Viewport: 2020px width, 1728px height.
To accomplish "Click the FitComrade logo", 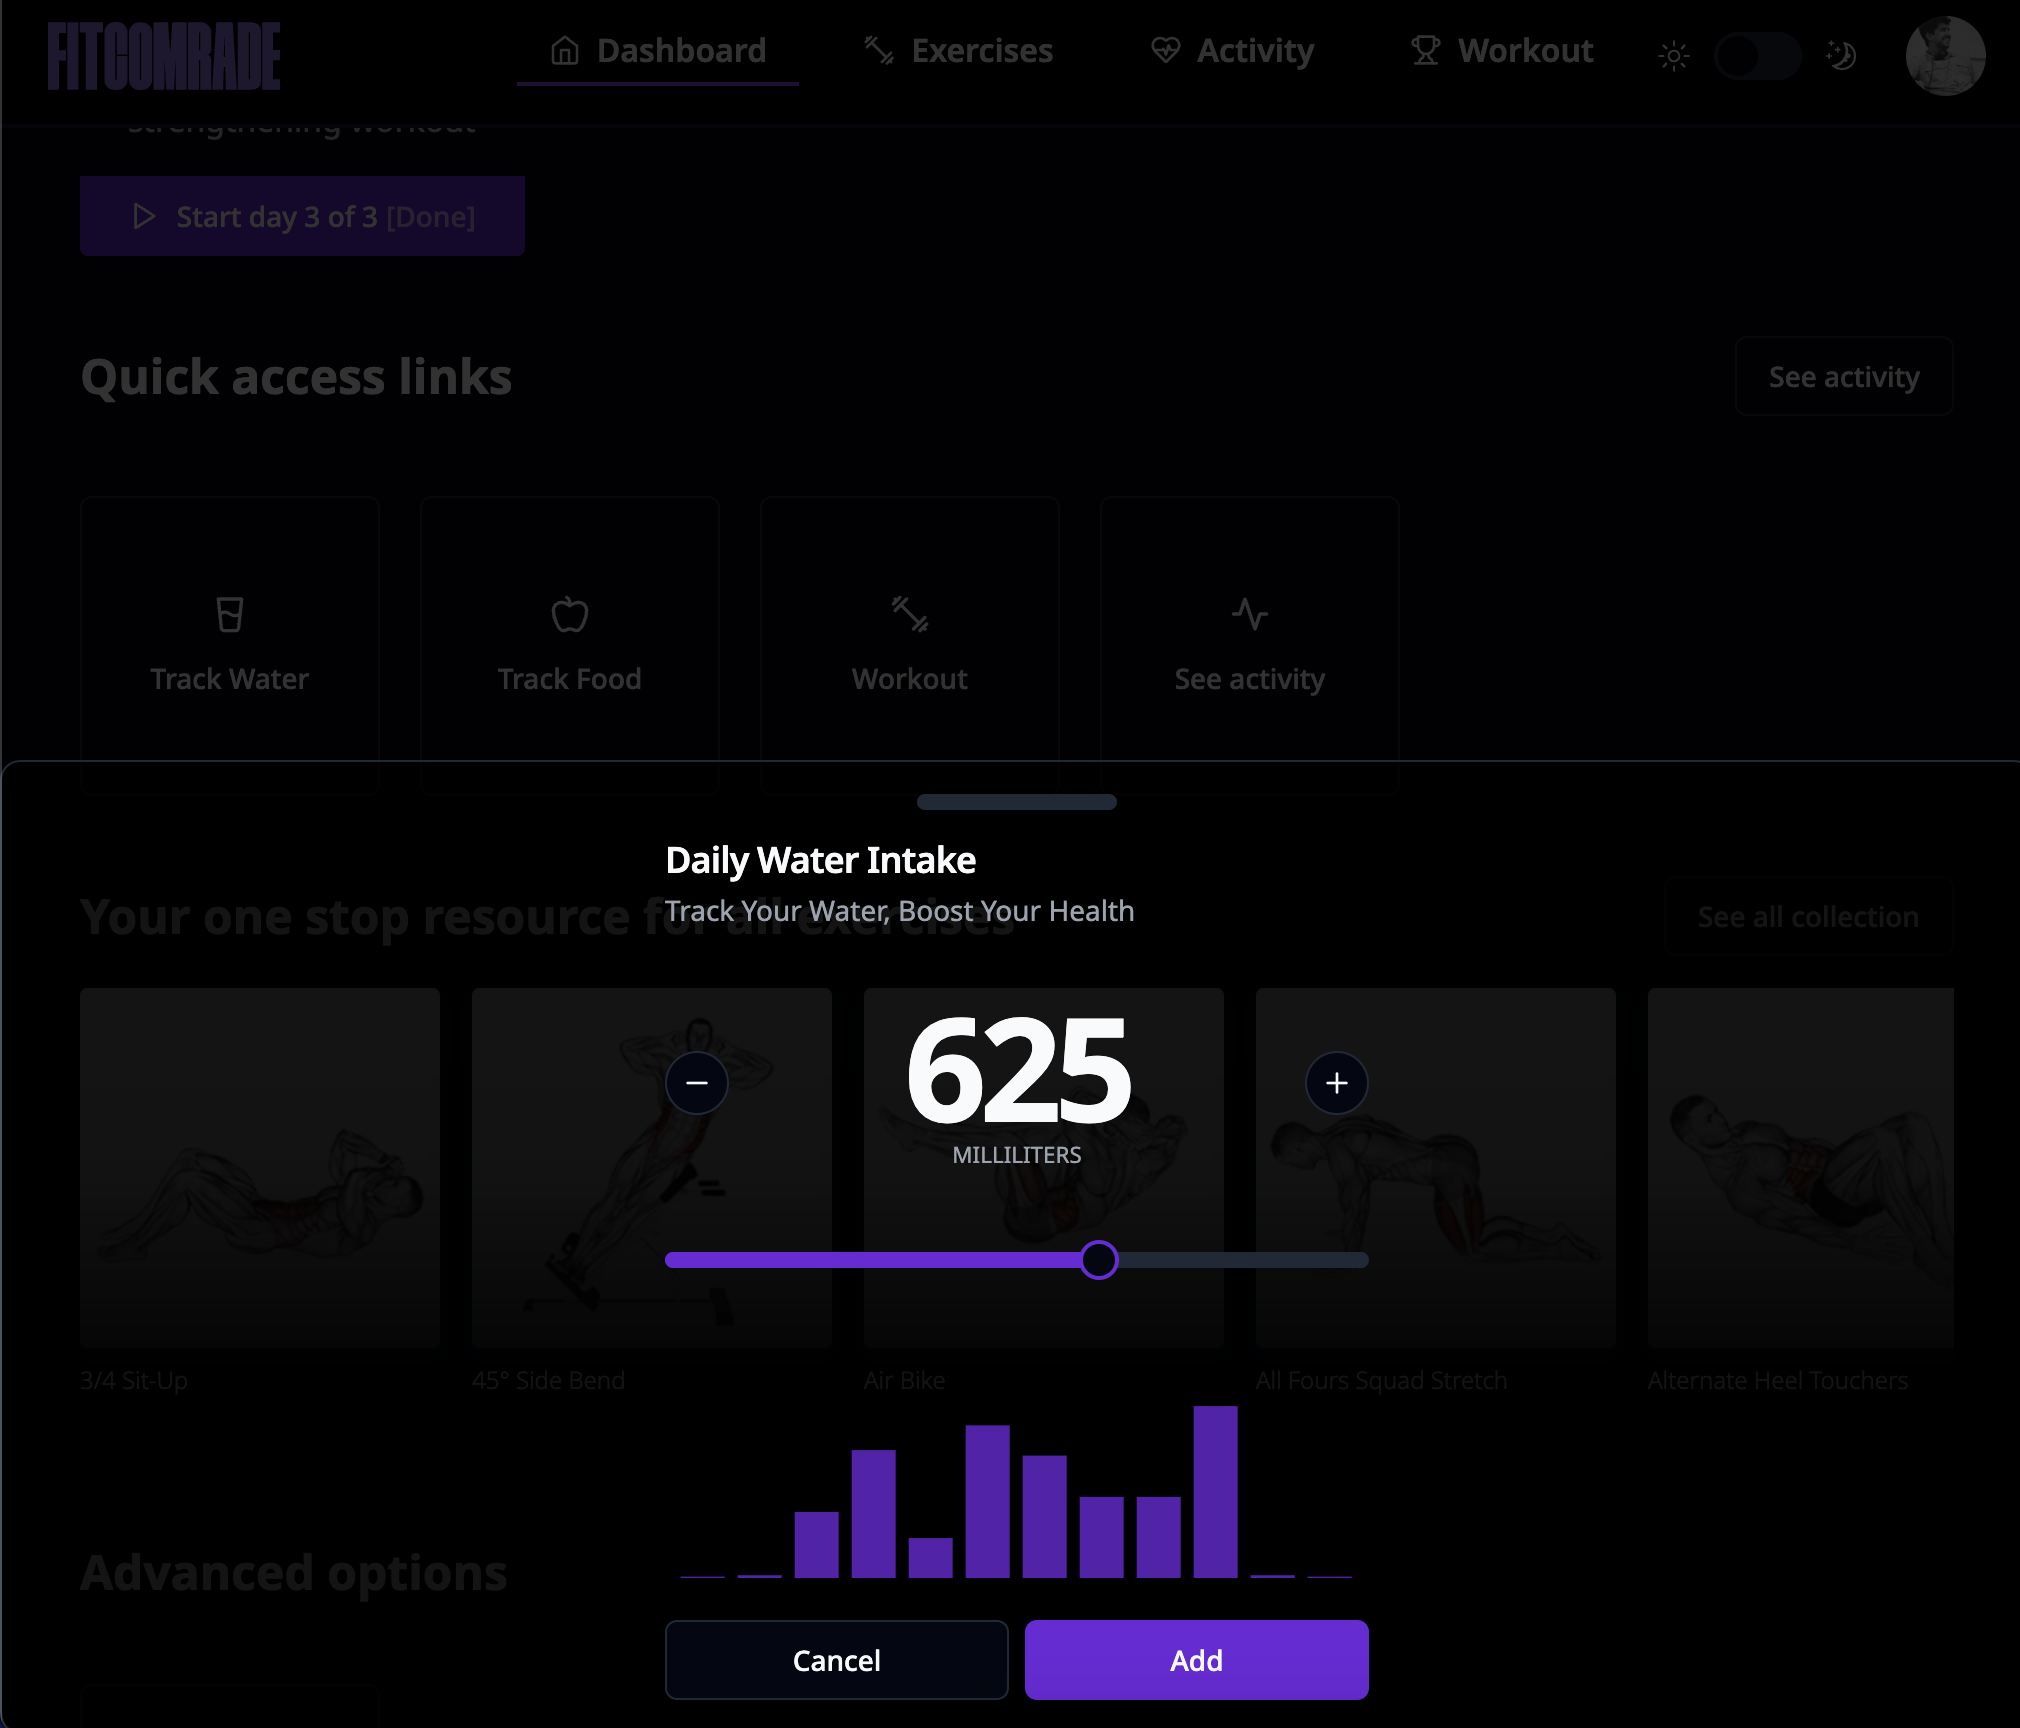I will pyautogui.click(x=164, y=57).
